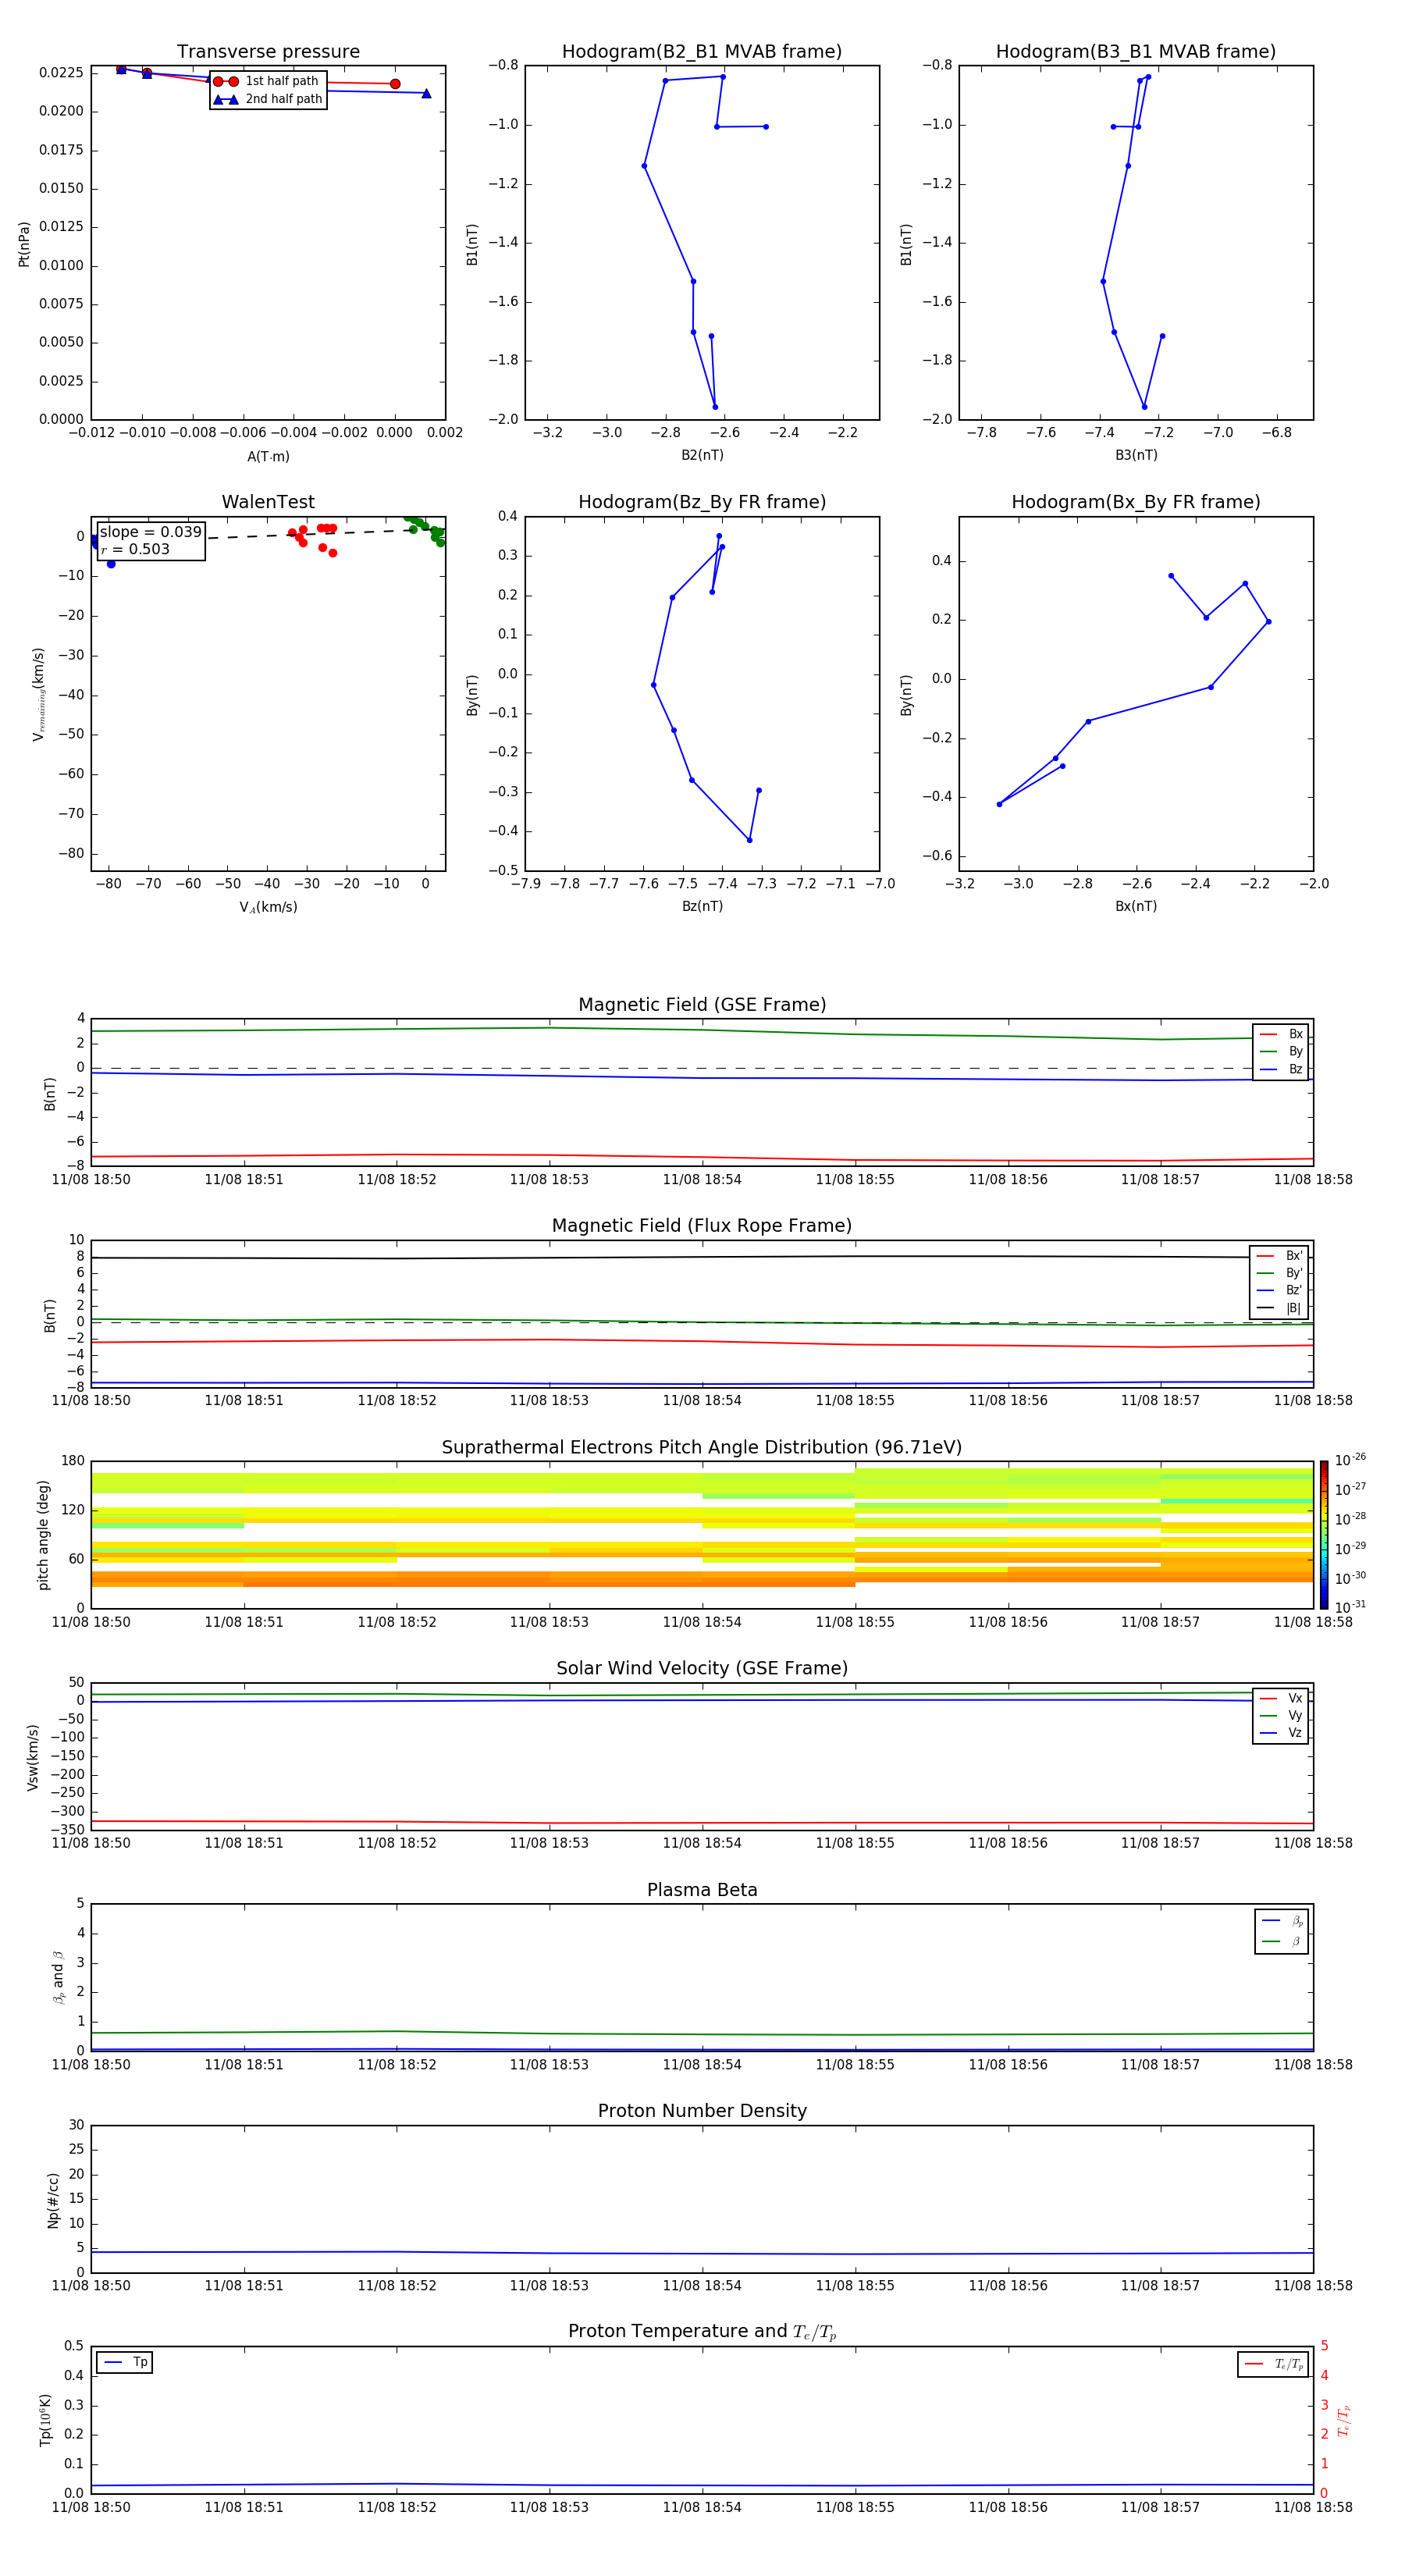Image resolution: width=1405 pixels, height=2576 pixels.
Task: Click the B3(nT) x-axis label
Action: (1136, 456)
